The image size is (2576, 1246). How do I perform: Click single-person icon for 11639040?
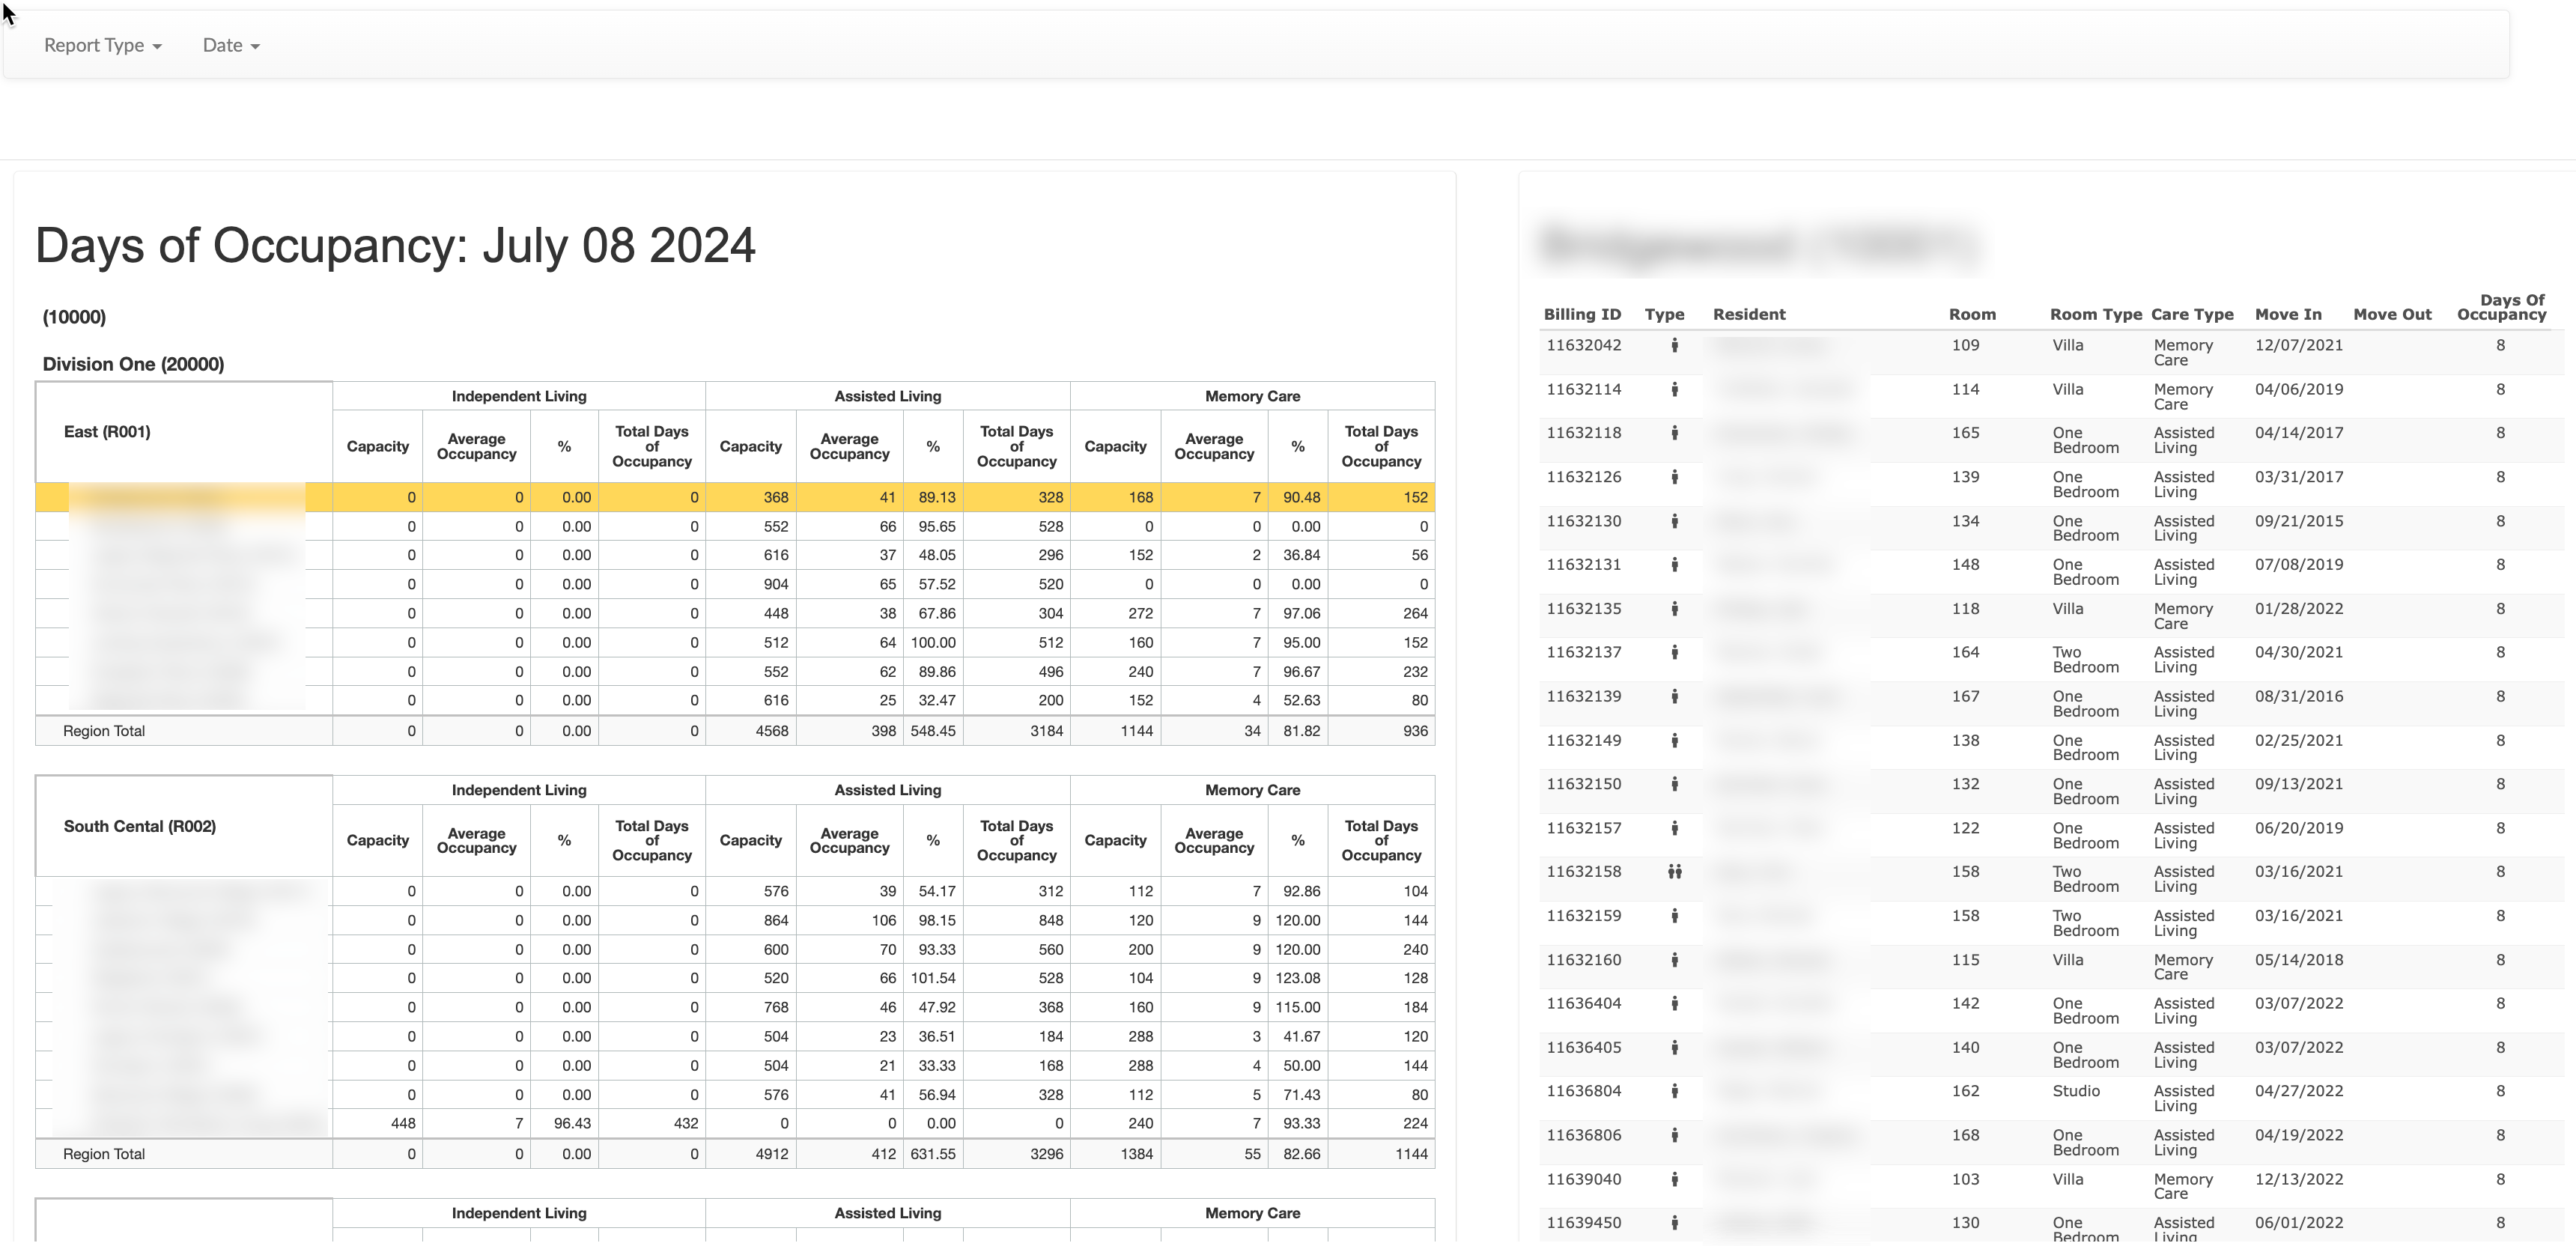[x=1674, y=1179]
